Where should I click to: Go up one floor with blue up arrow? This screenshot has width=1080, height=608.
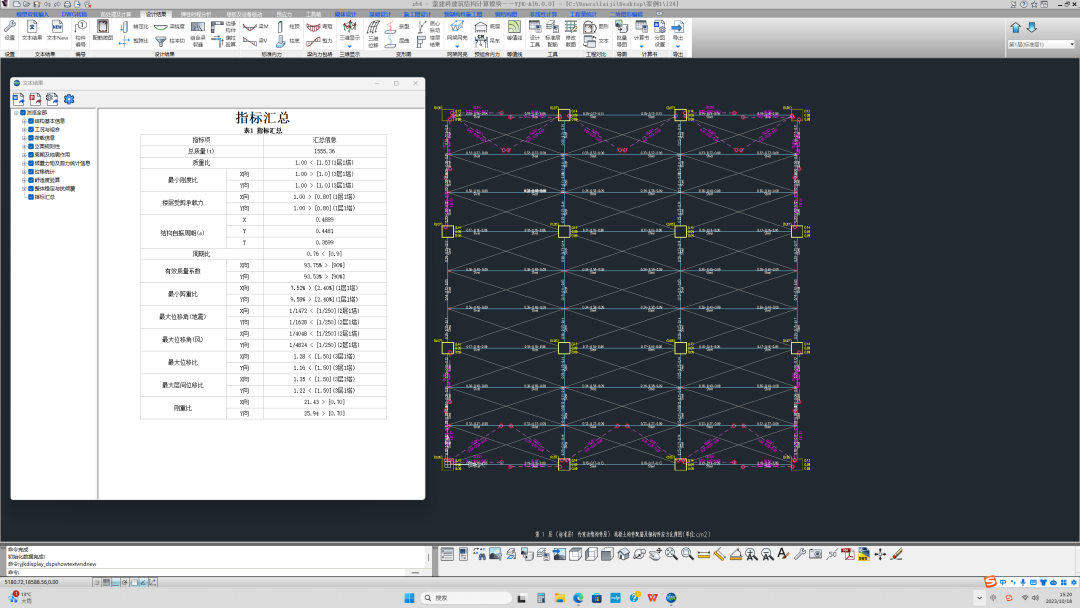click(x=1016, y=28)
